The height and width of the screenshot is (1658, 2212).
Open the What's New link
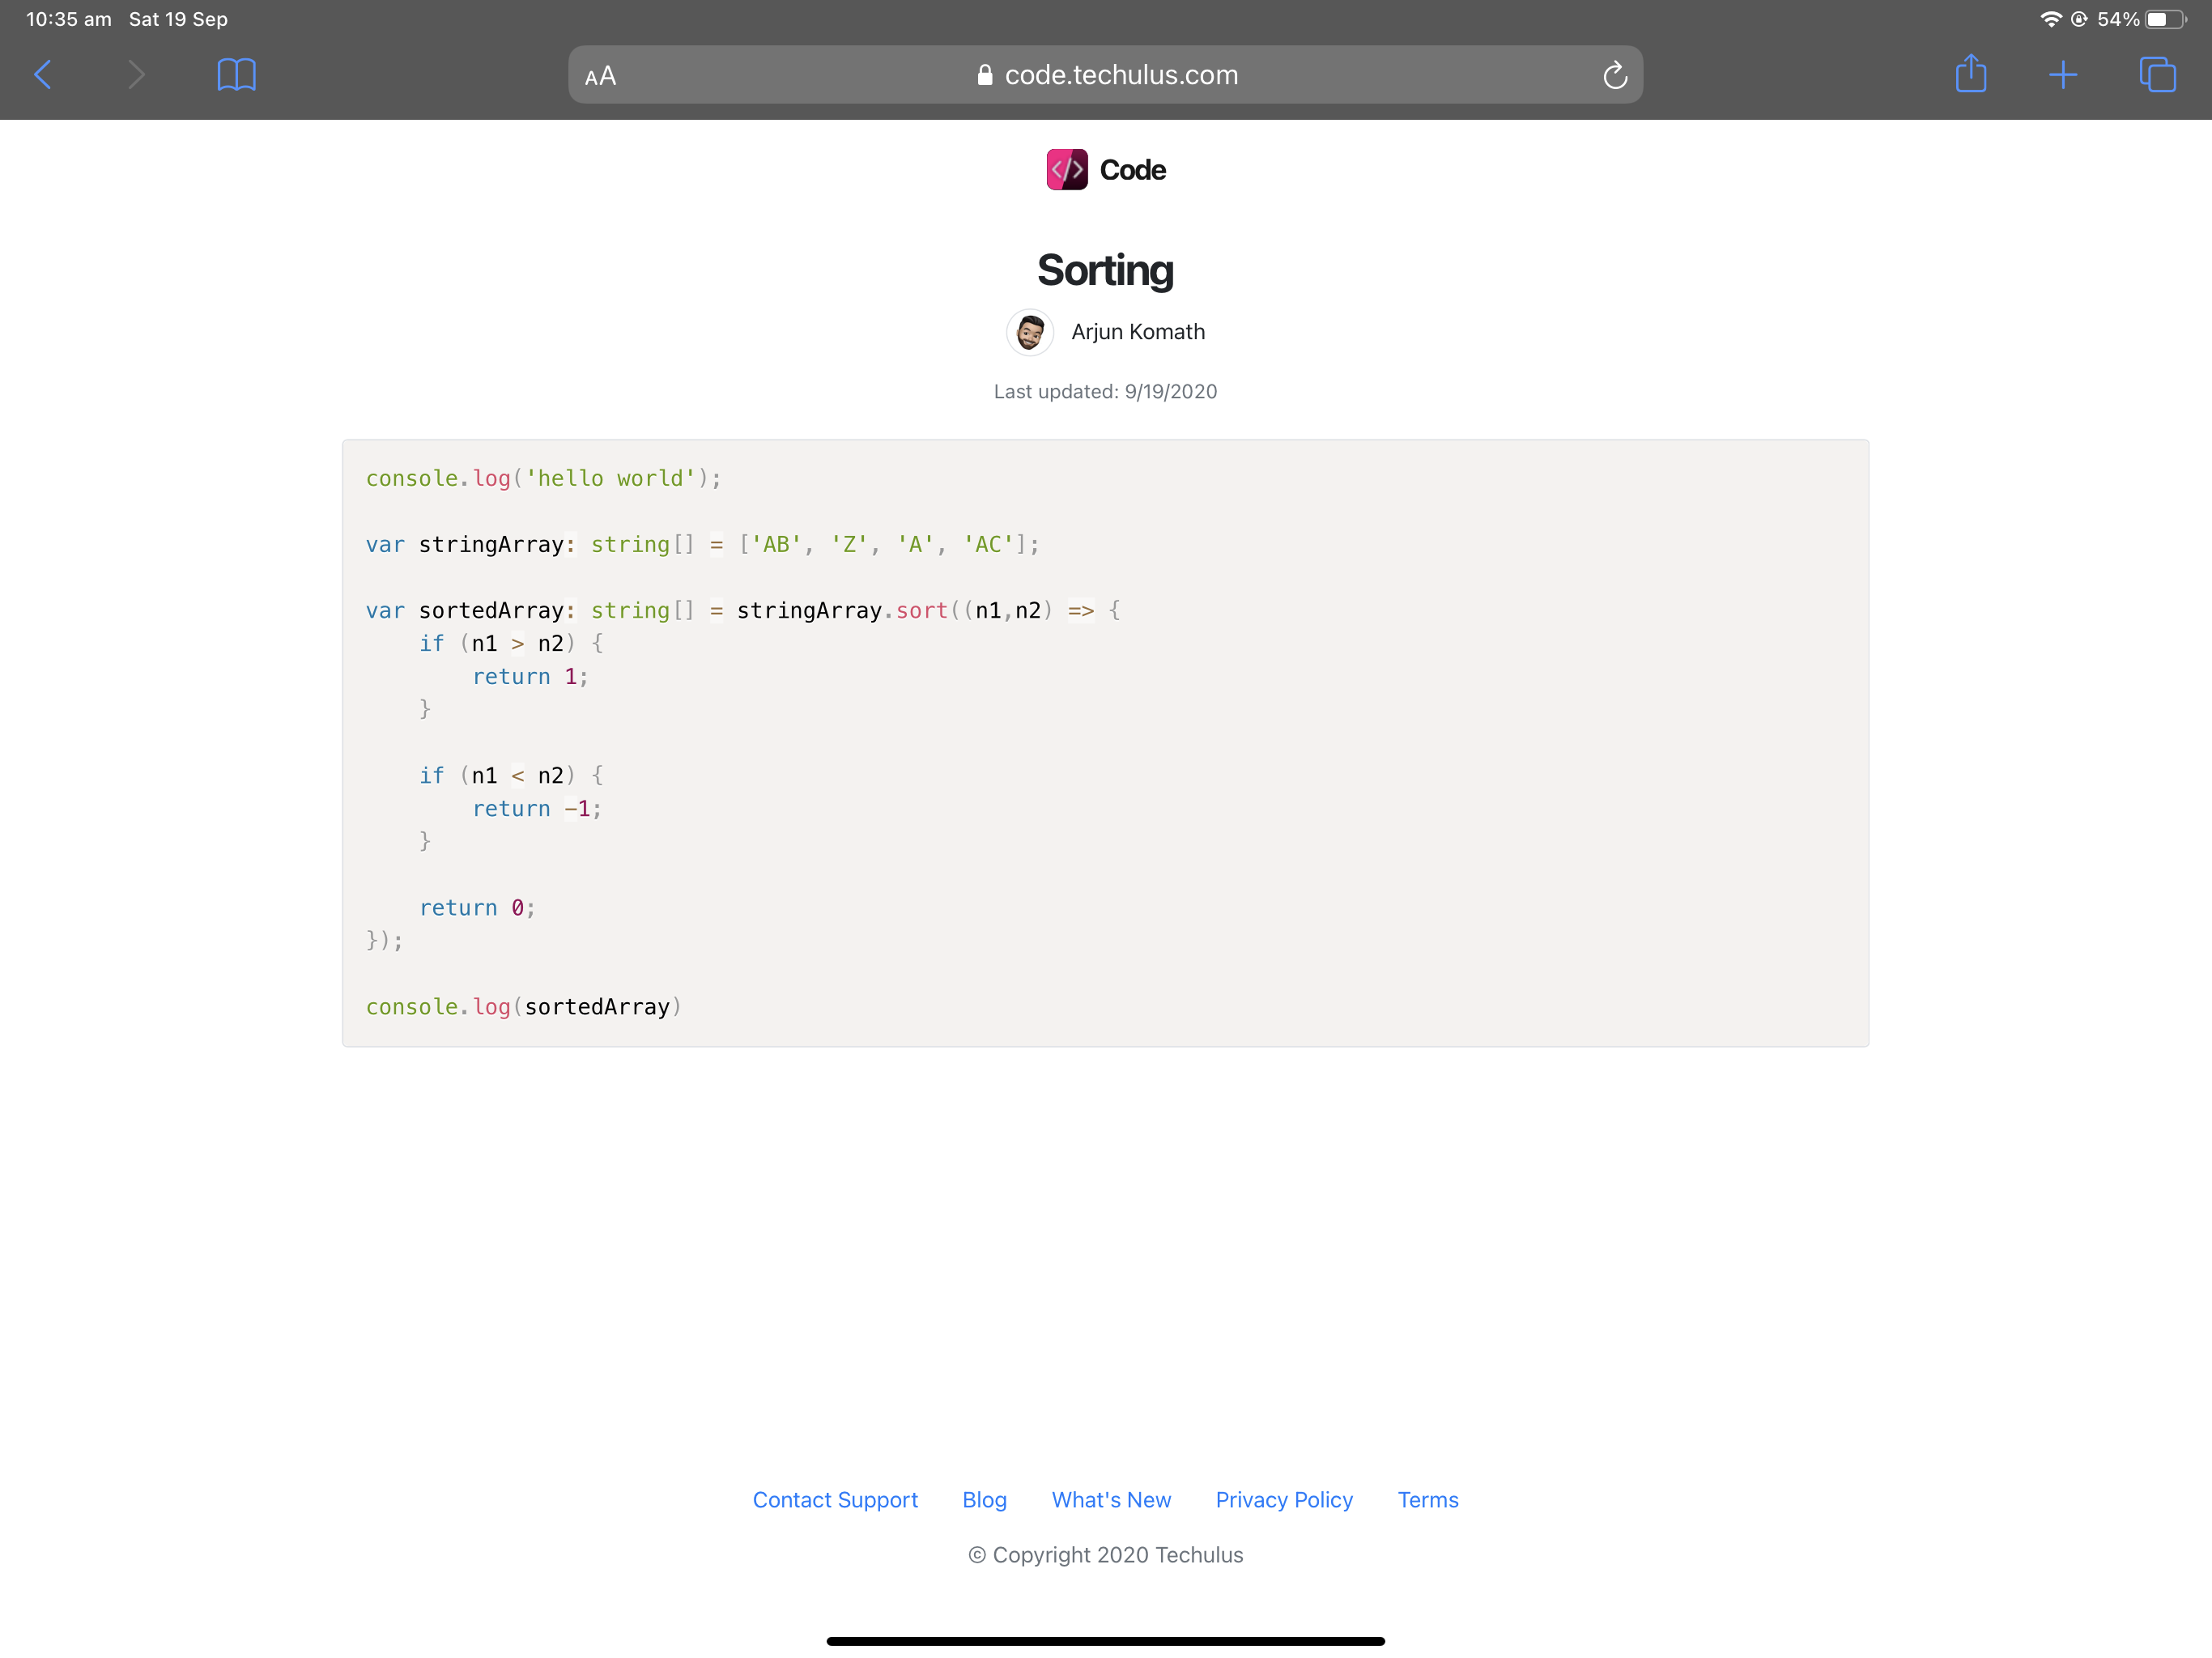click(1111, 1499)
